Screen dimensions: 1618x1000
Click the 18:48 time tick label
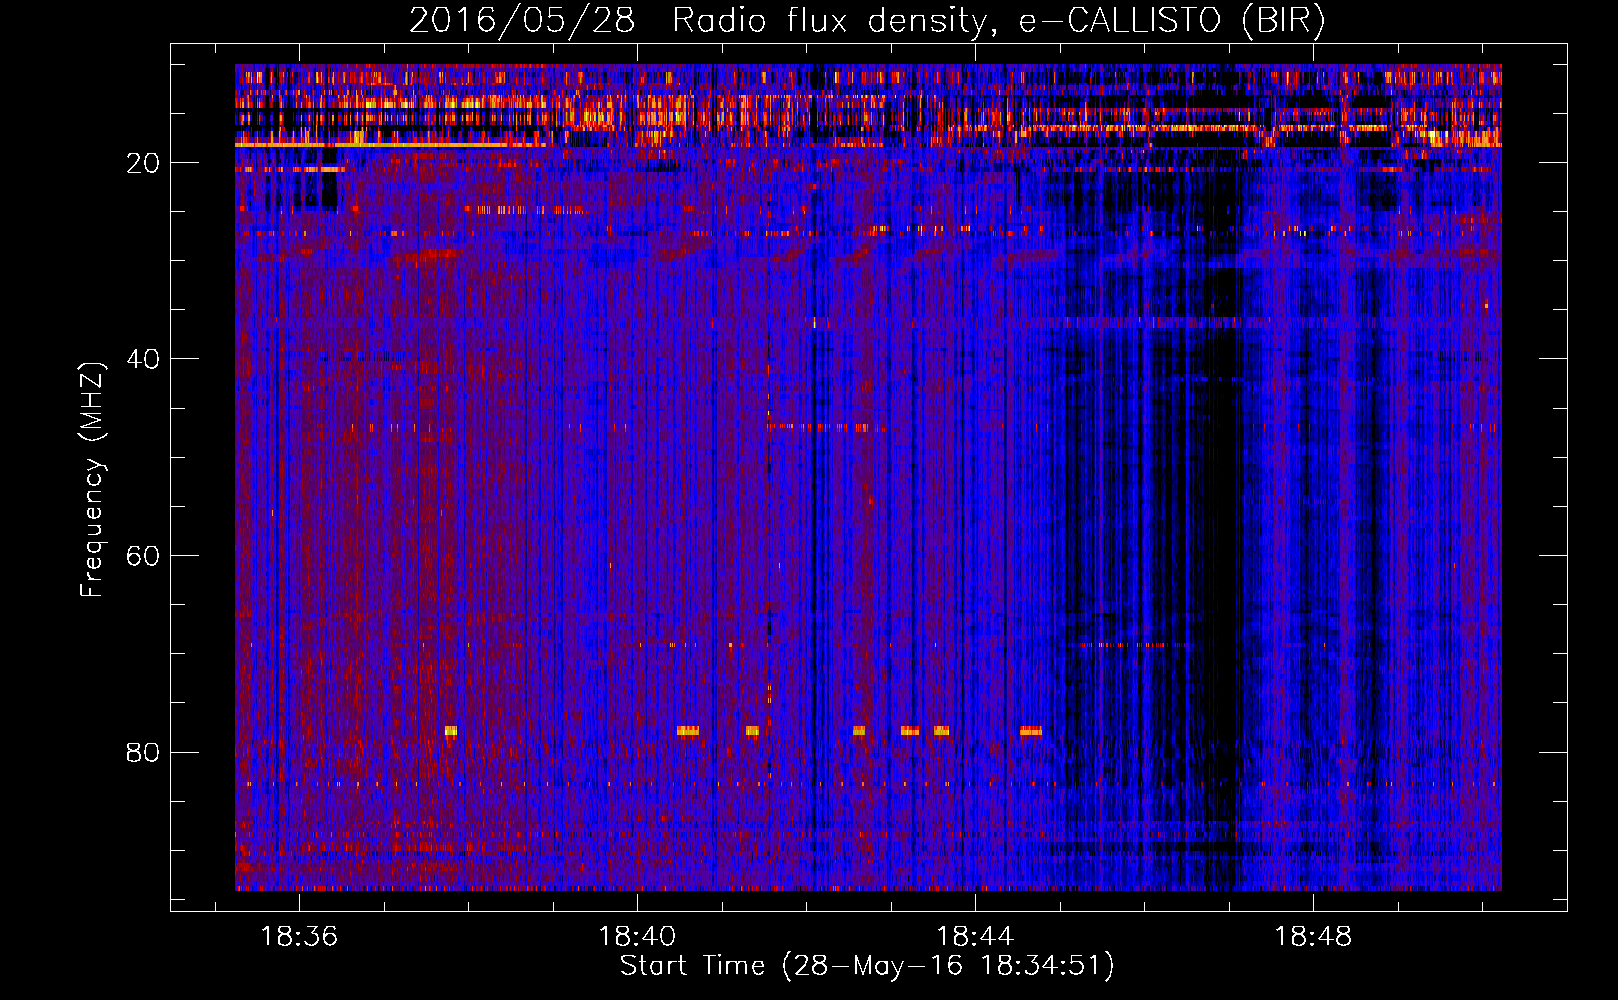click(x=1313, y=937)
